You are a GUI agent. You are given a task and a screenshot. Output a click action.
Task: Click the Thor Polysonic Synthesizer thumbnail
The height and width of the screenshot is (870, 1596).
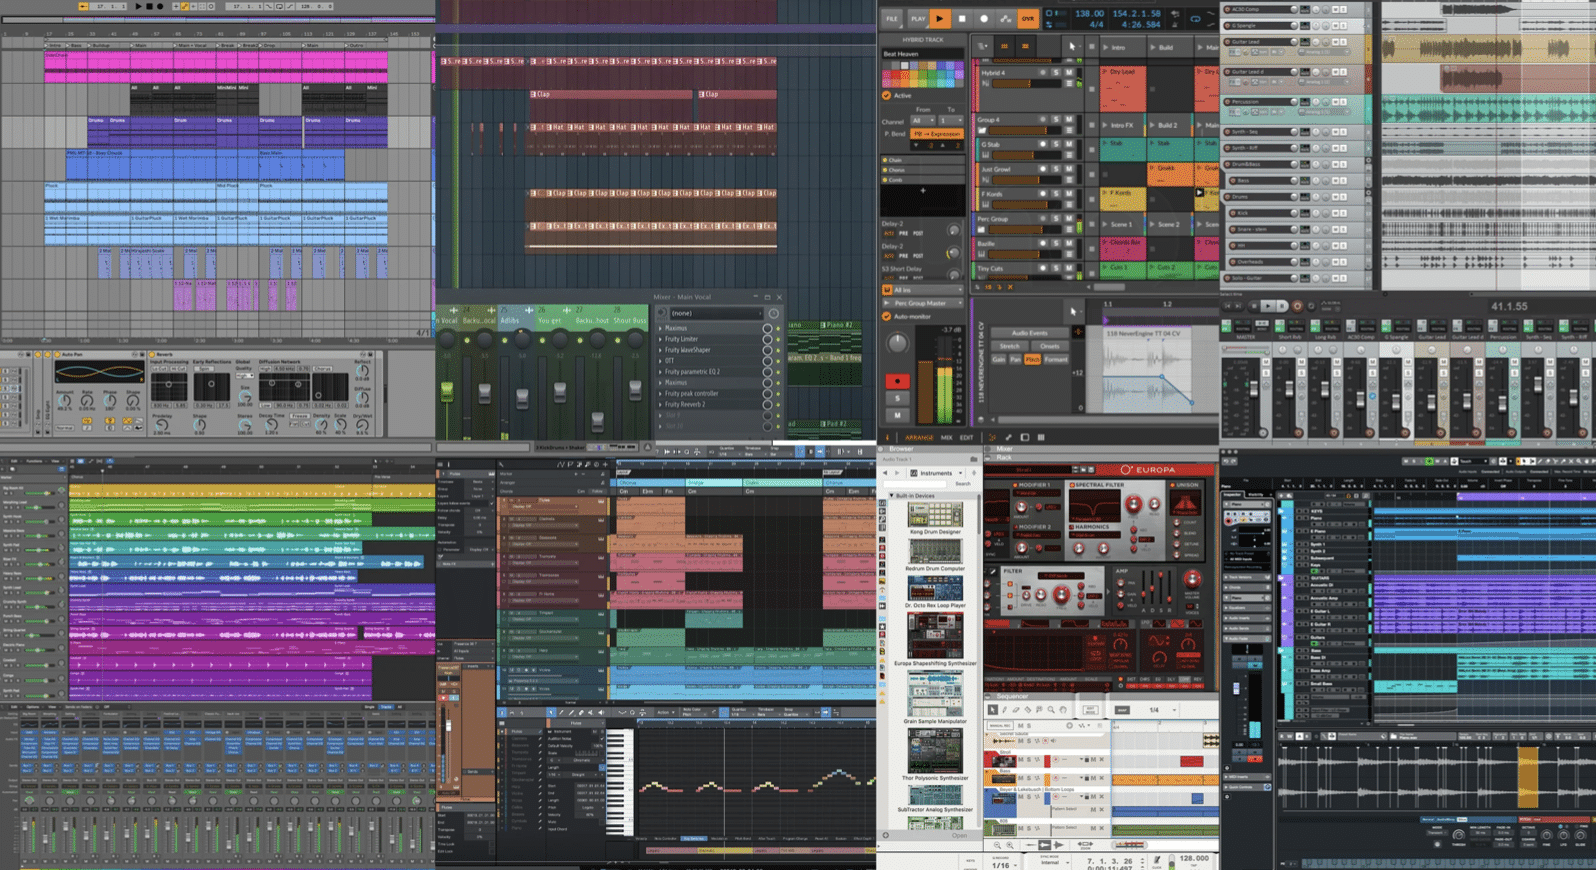[935, 750]
